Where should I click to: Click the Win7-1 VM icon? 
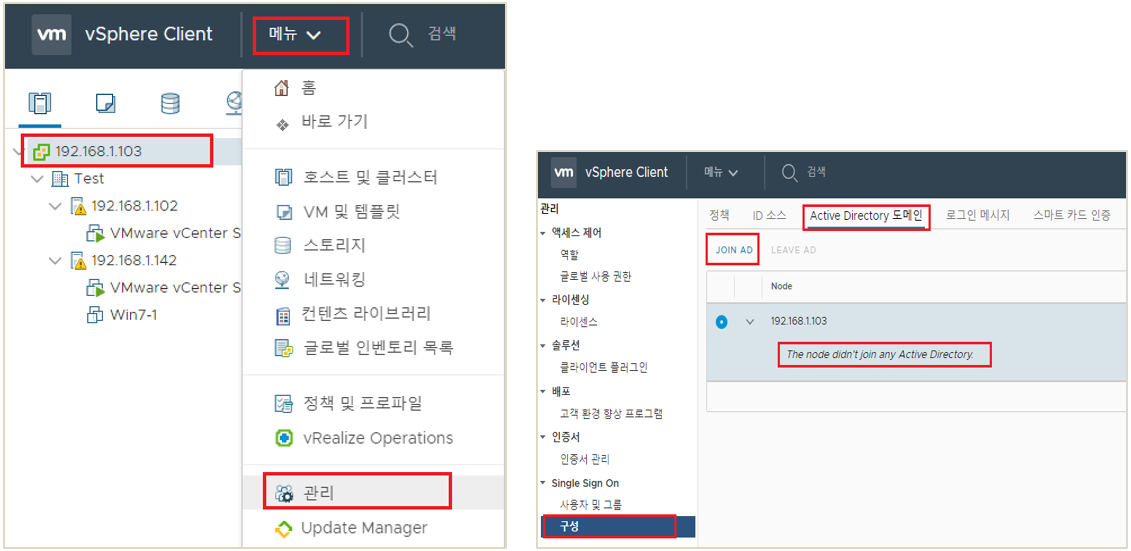[95, 315]
